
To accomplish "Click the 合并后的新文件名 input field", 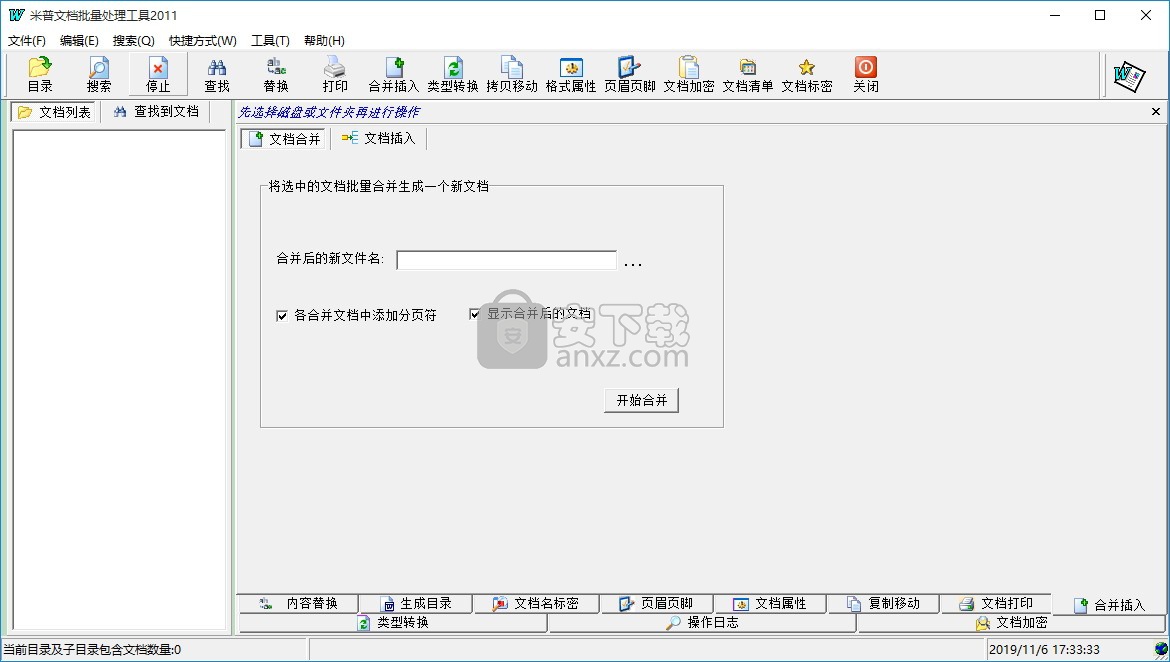I will (x=507, y=260).
